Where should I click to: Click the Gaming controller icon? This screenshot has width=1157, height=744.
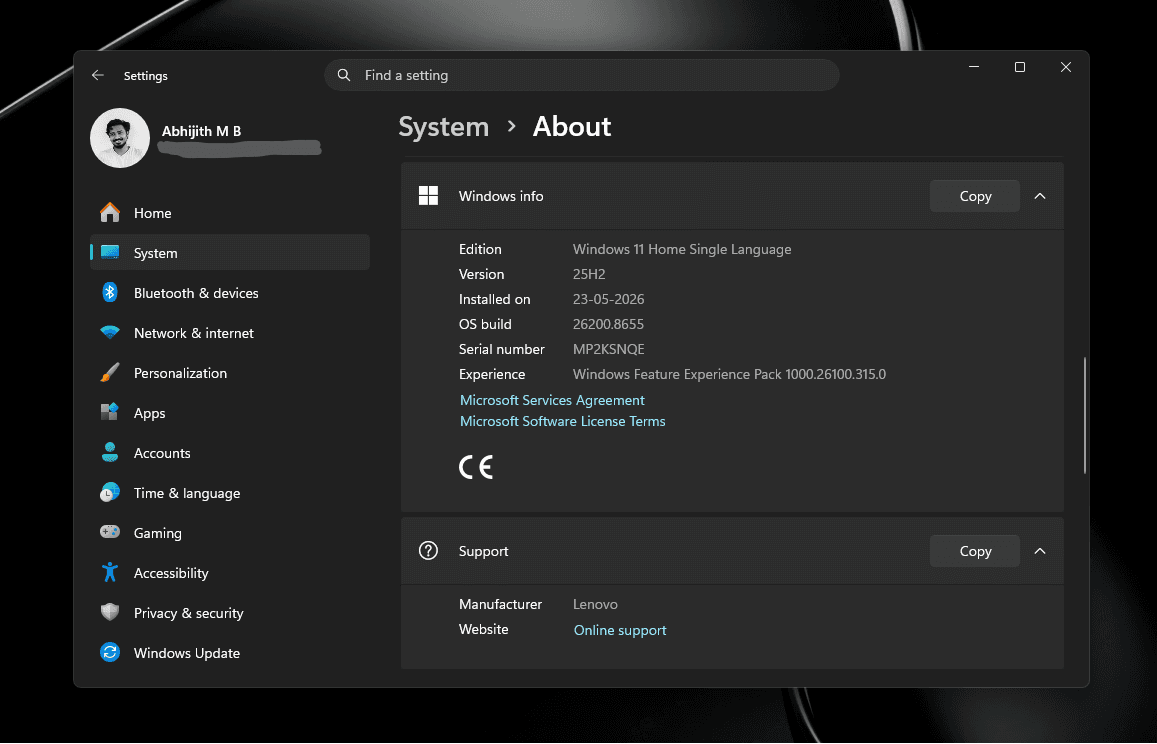pos(110,531)
